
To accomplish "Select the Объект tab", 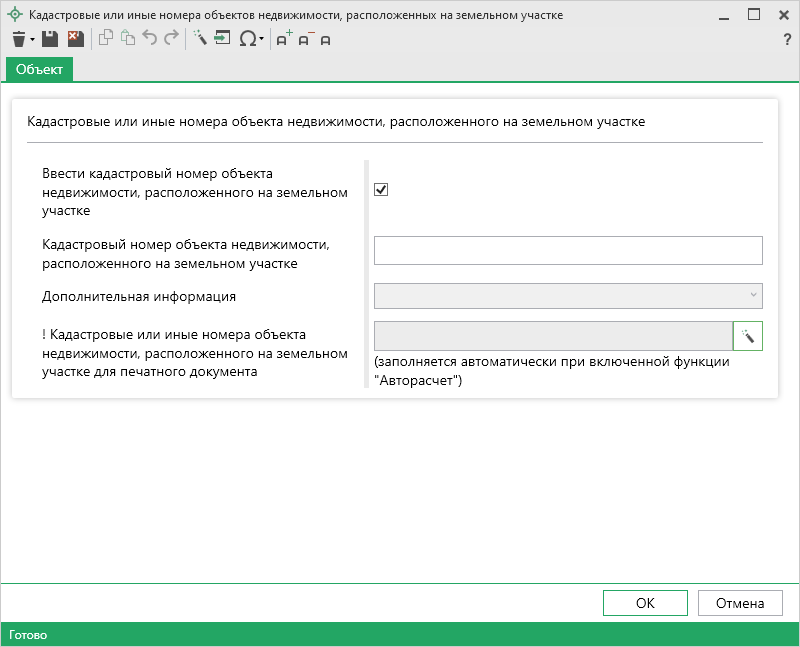I will 40,68.
